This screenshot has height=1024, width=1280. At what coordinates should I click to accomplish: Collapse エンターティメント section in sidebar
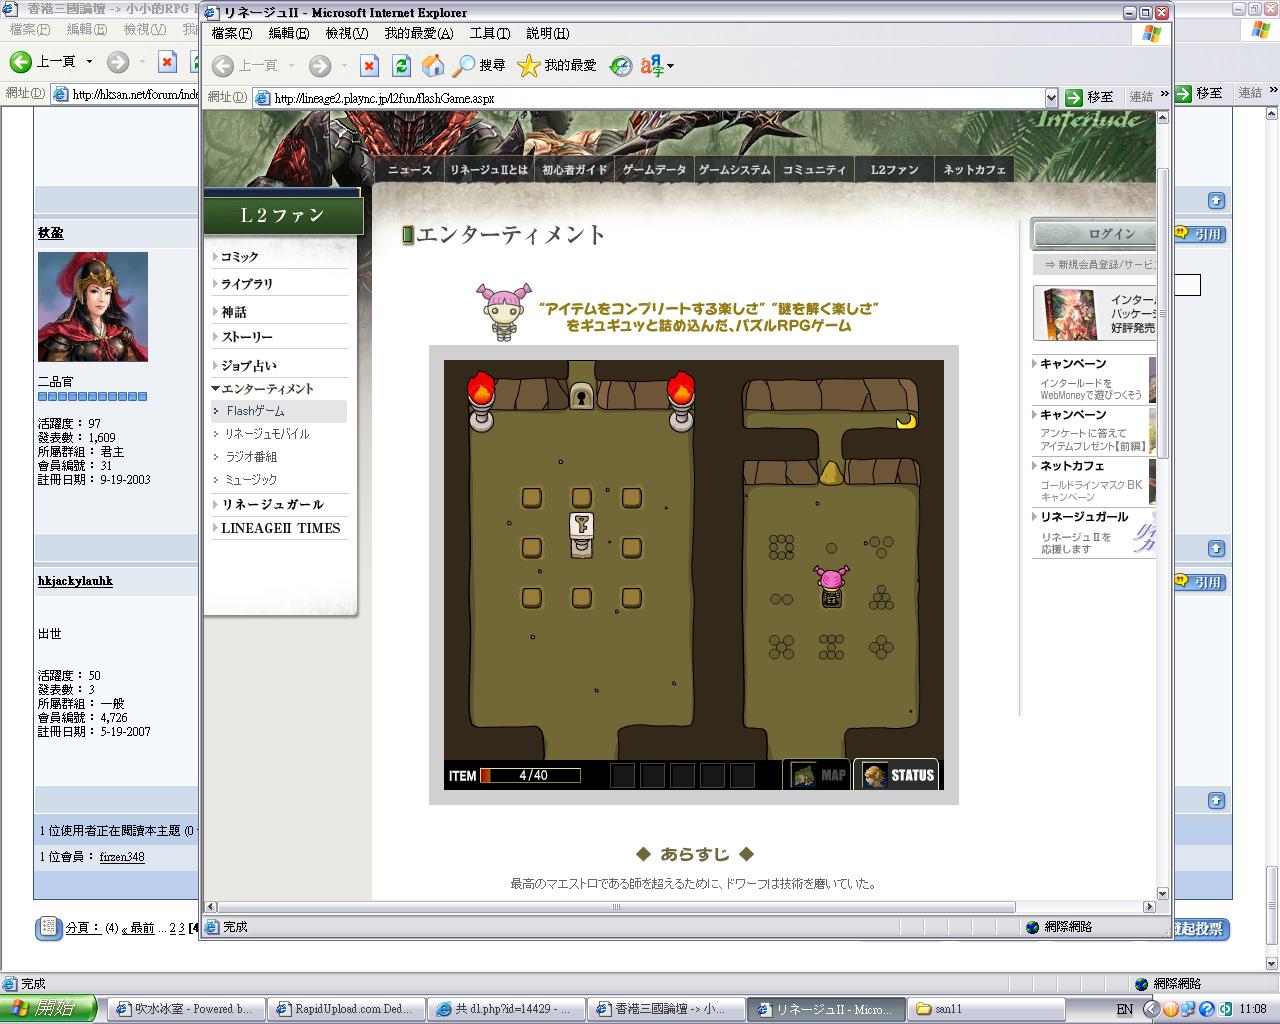tap(264, 389)
